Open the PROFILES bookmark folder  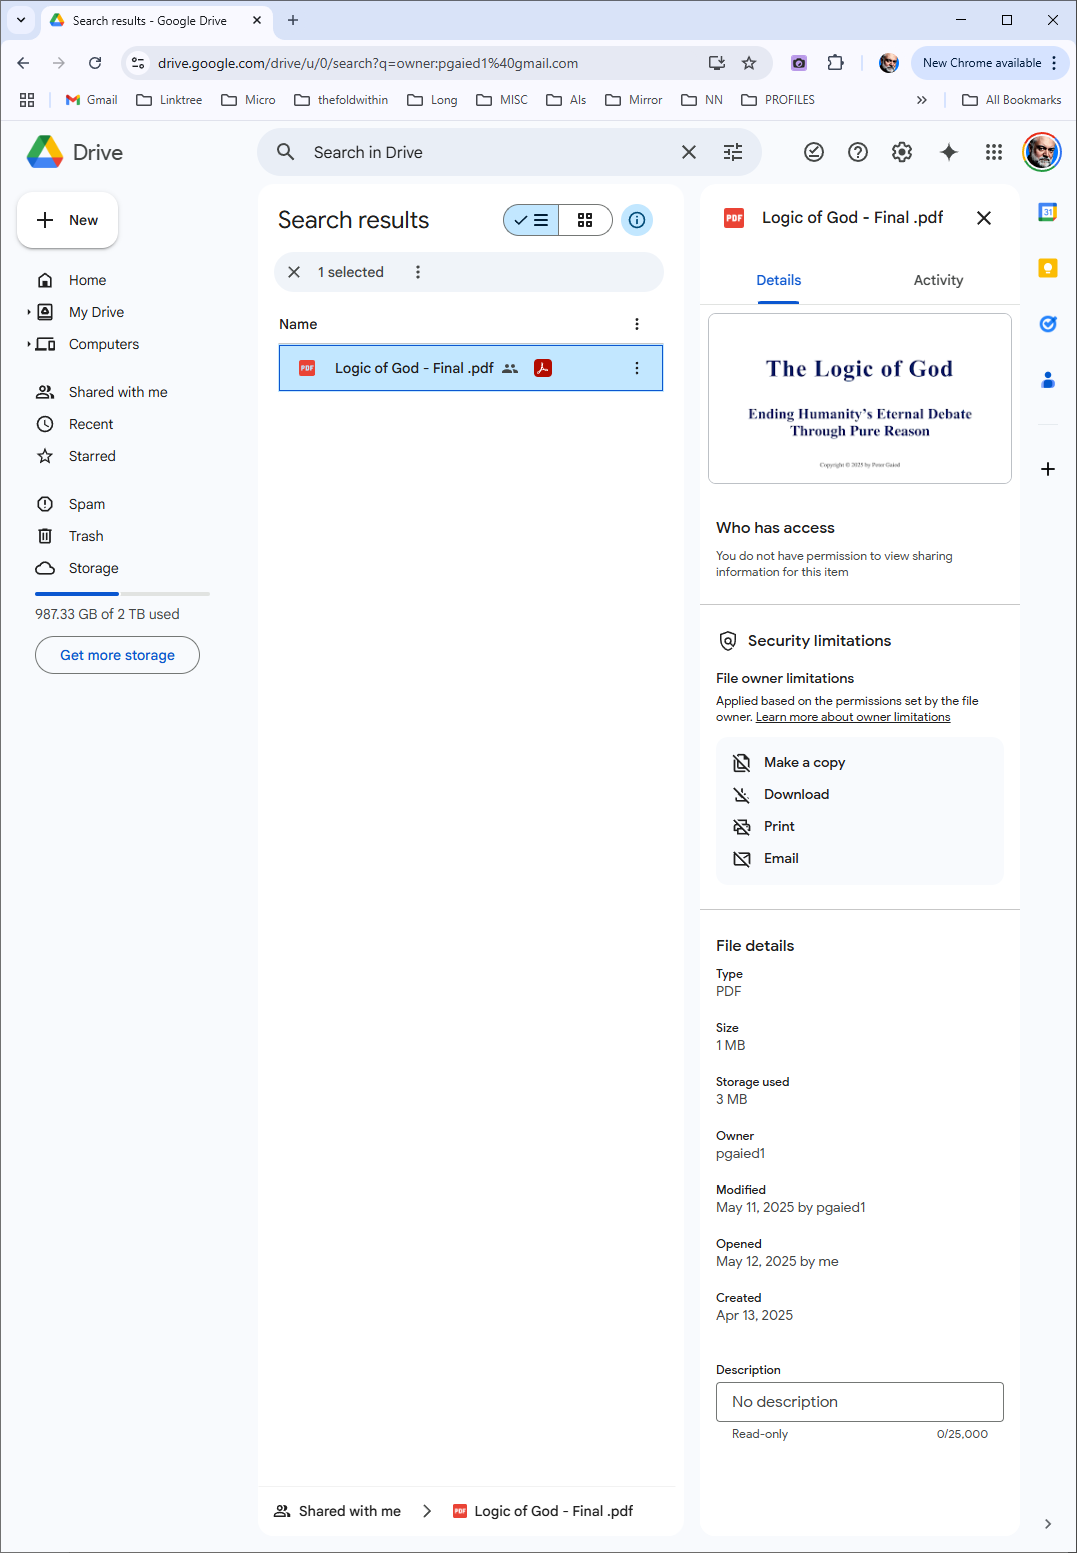click(777, 100)
